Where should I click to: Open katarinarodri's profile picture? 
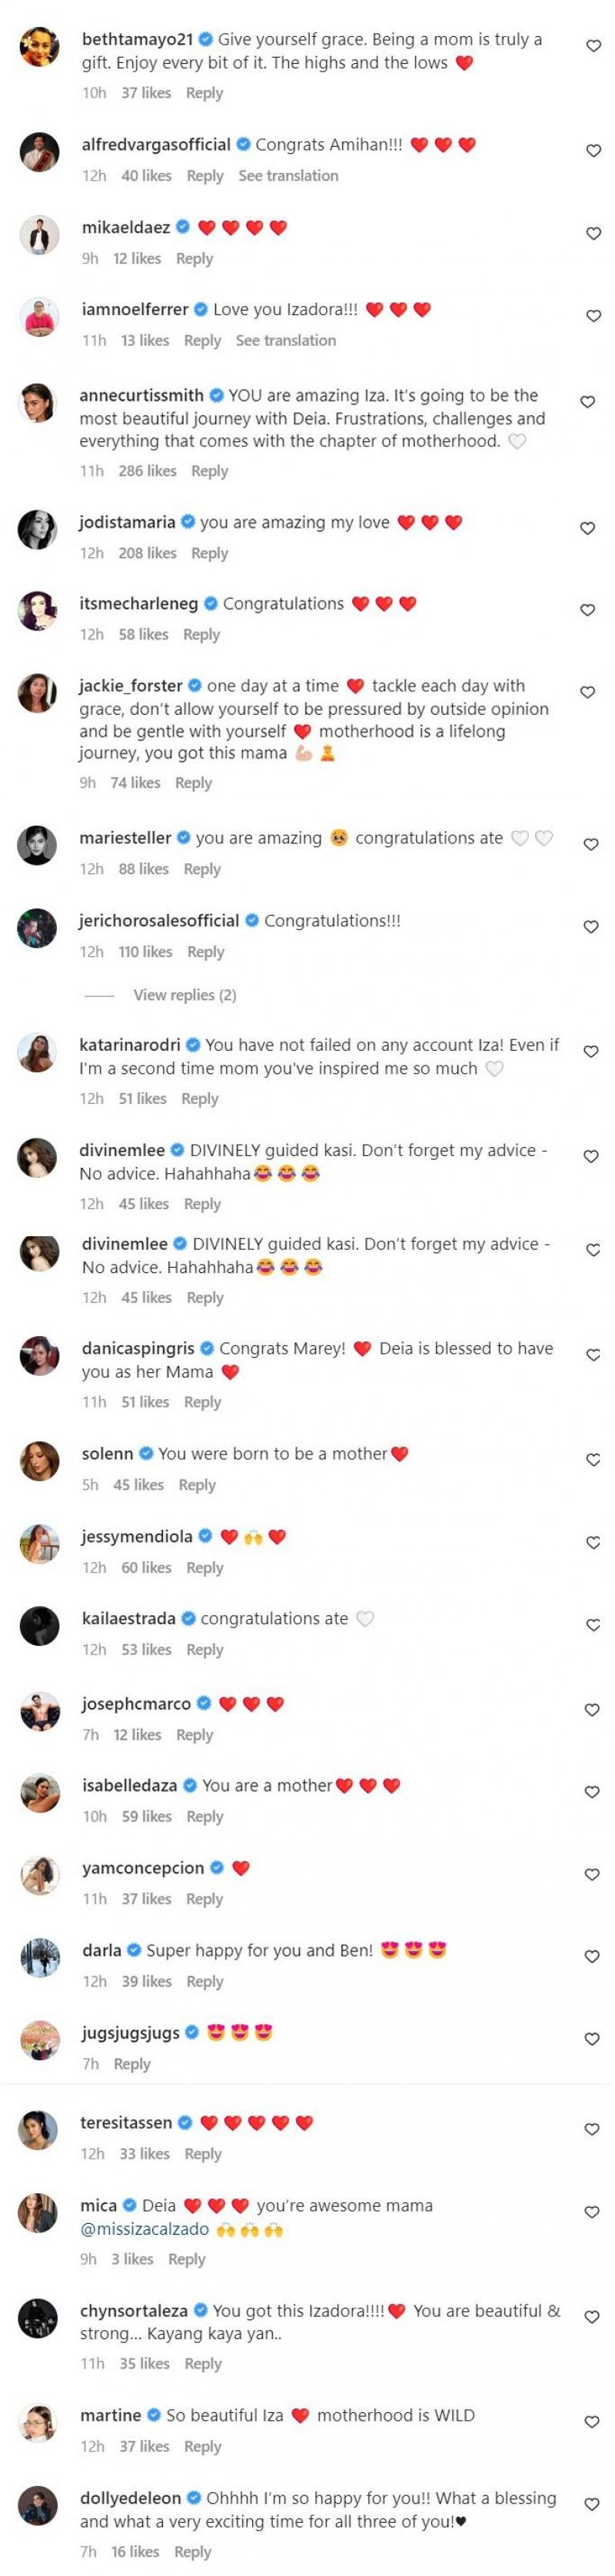tap(37, 1053)
